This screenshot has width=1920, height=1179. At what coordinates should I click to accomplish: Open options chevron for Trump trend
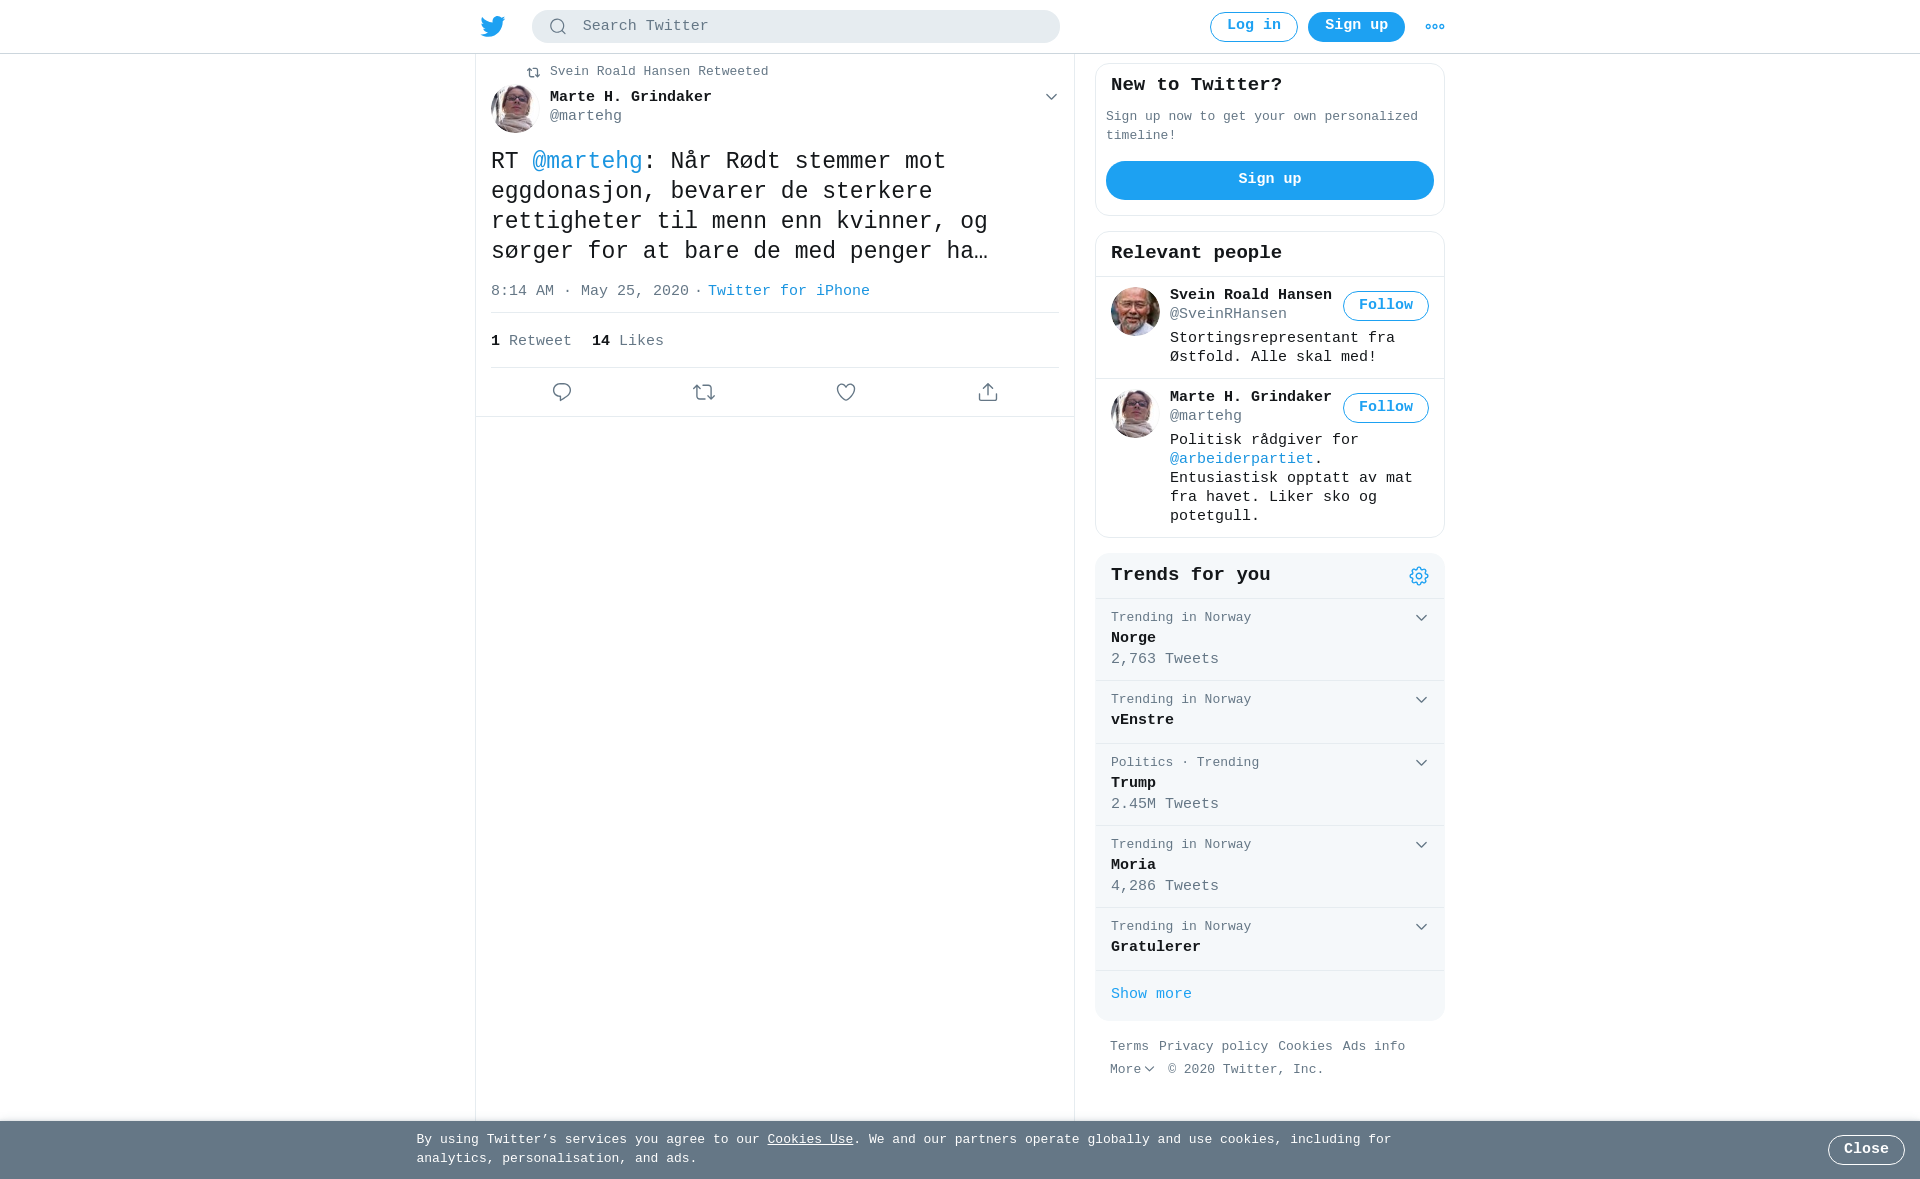point(1421,763)
